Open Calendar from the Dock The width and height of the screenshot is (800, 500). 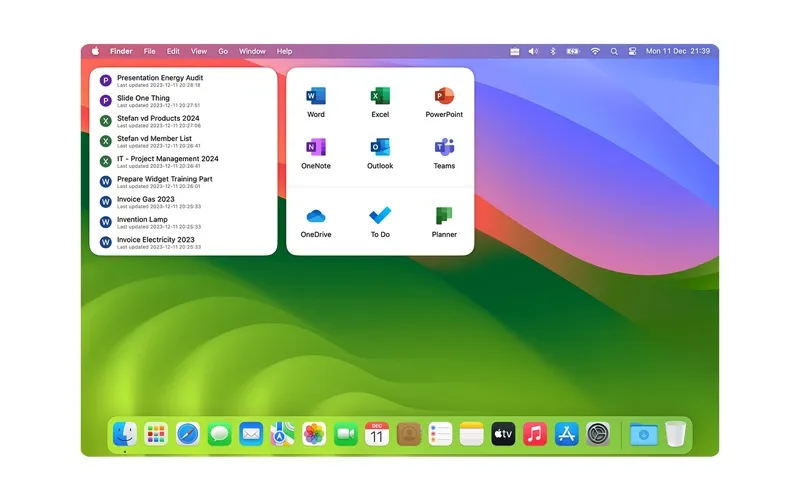coord(377,434)
